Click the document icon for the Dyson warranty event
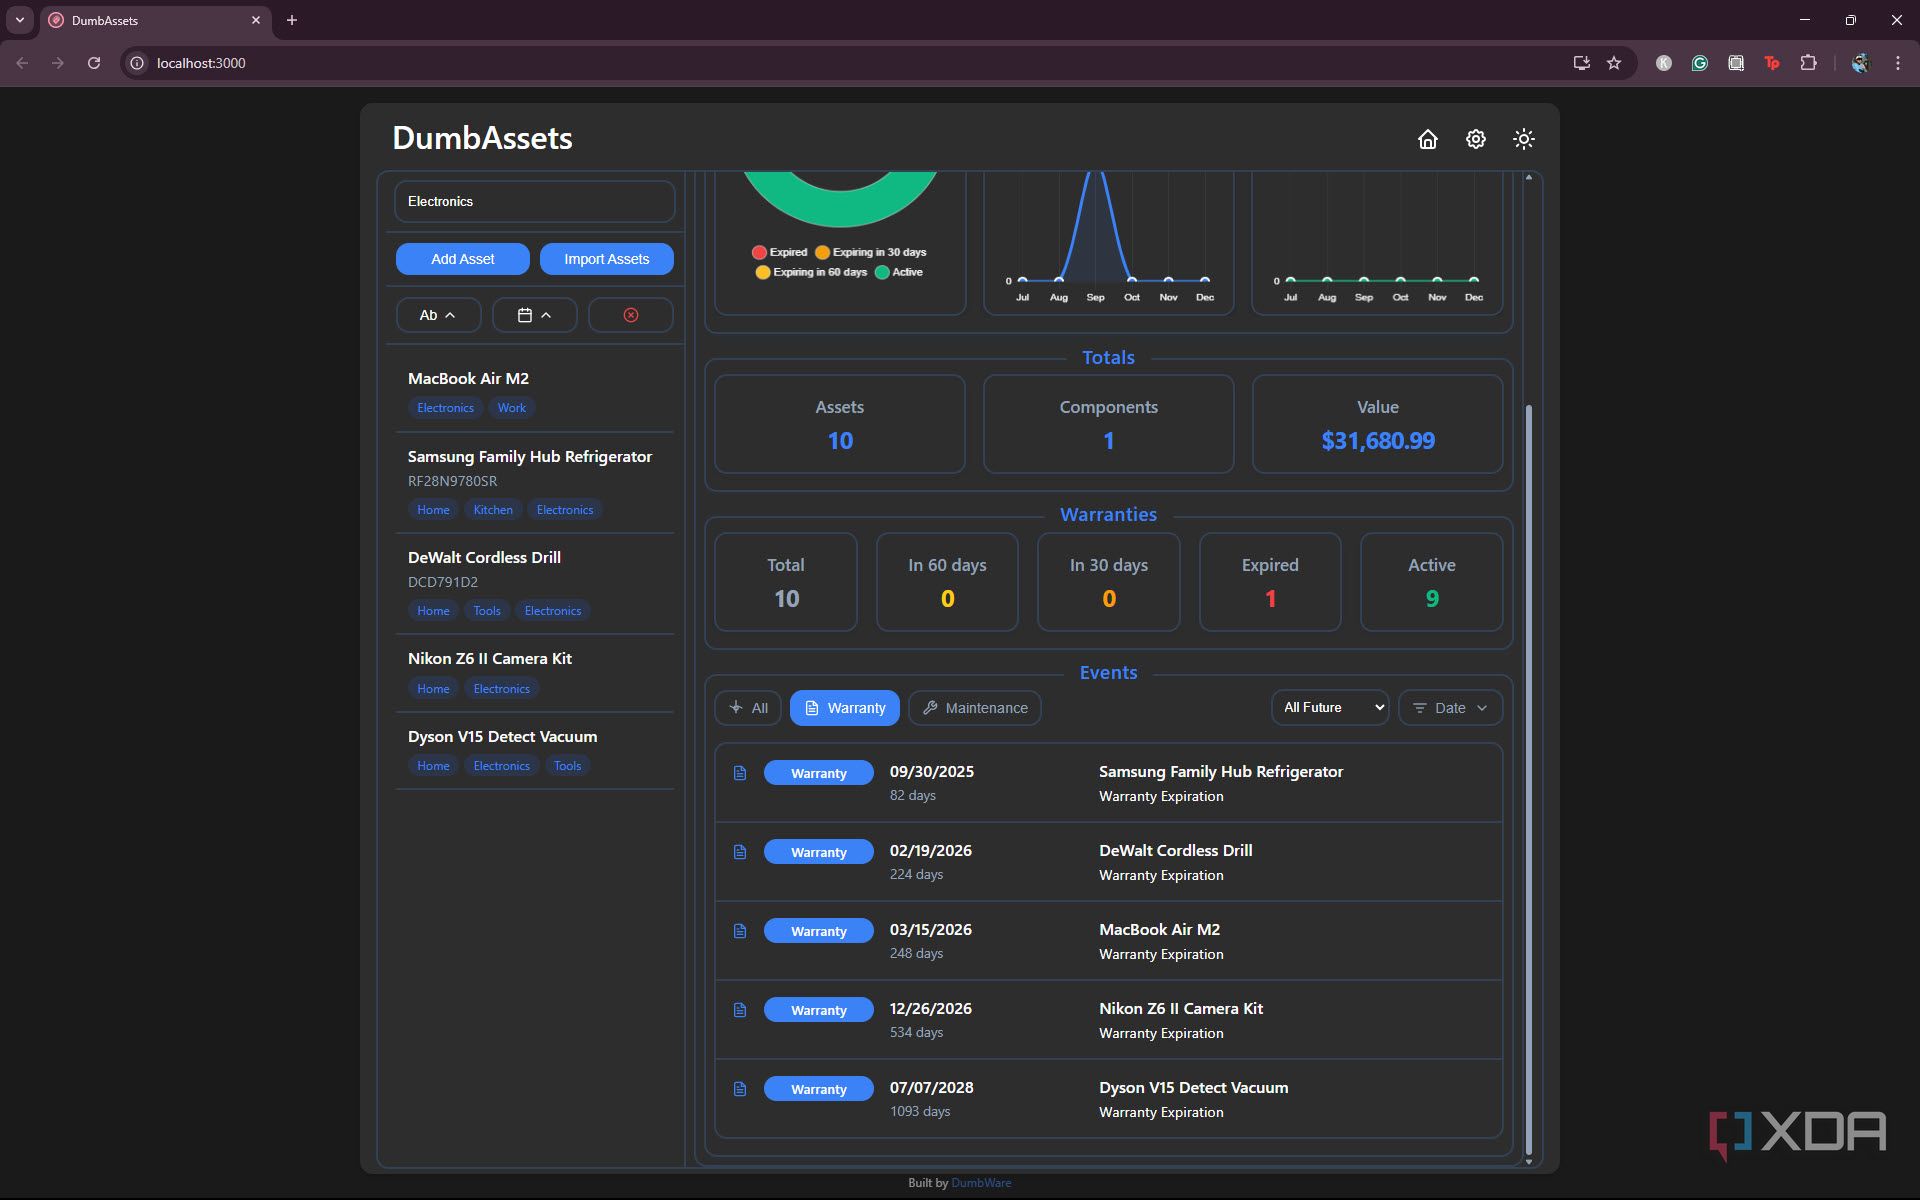The height and width of the screenshot is (1200, 1920). coord(740,1089)
